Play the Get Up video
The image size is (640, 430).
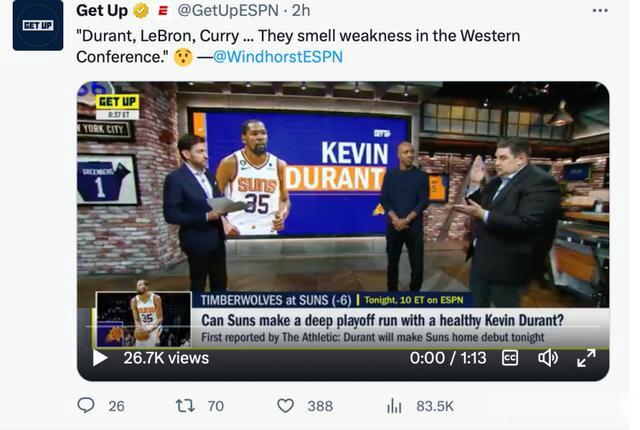click(100, 358)
